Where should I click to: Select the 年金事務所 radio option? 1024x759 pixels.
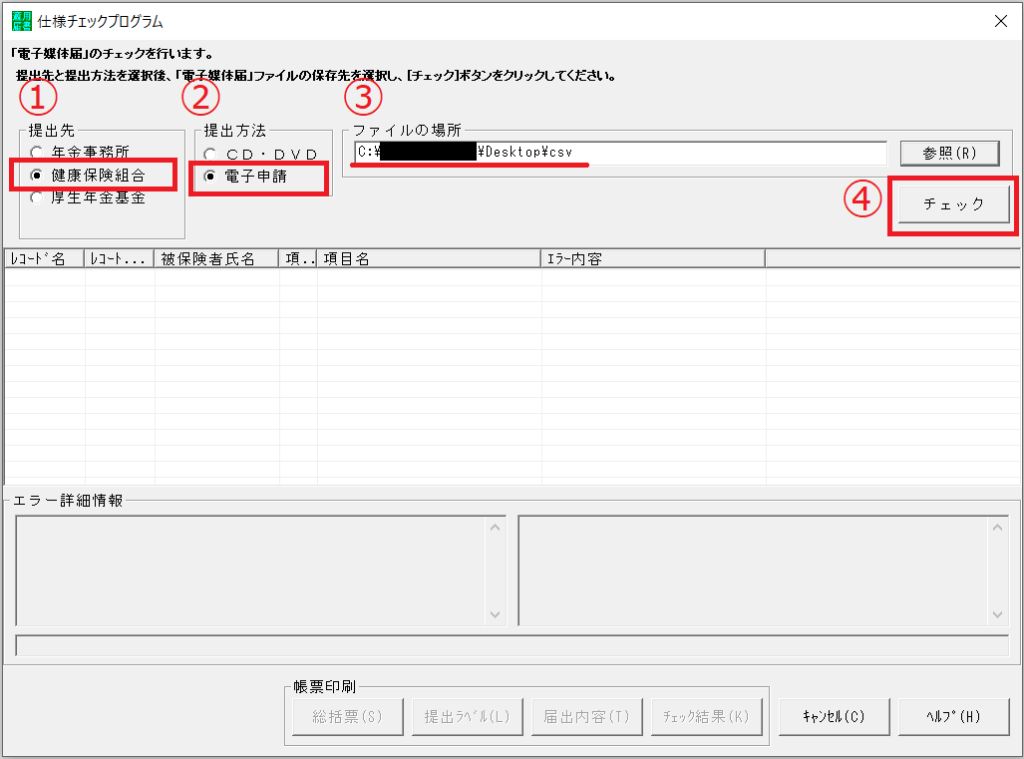(37, 153)
